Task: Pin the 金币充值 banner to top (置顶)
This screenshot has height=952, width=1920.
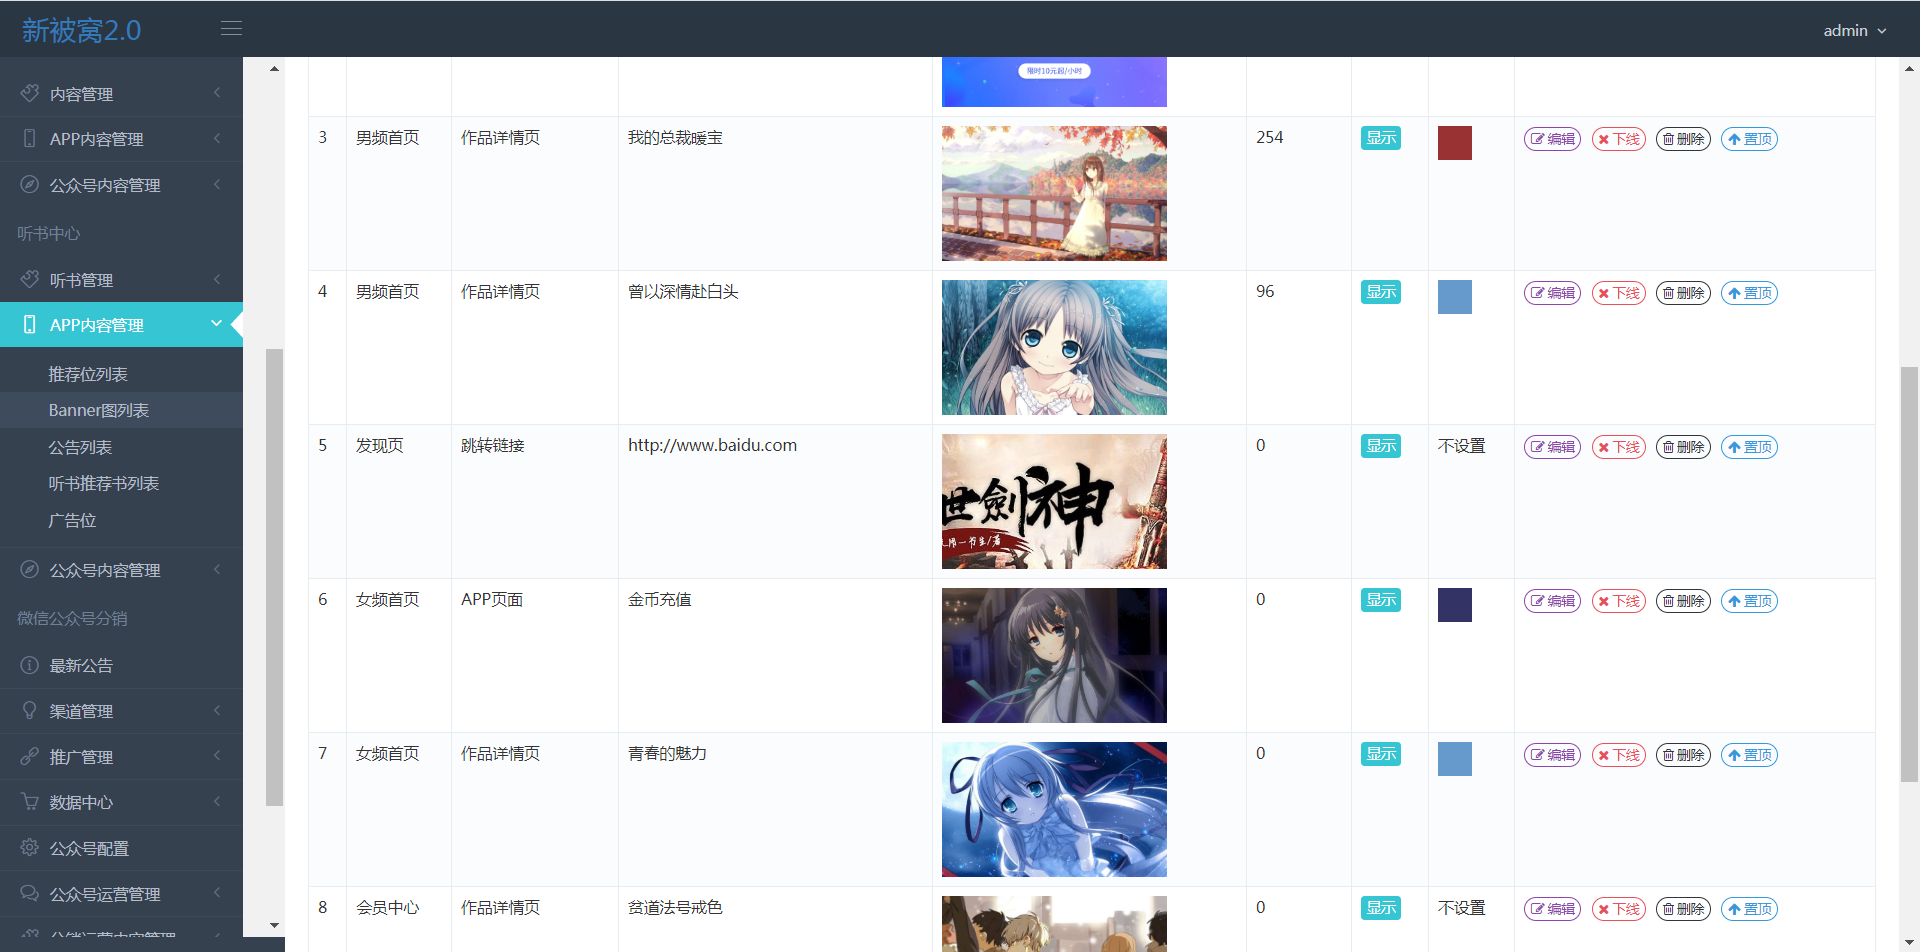Action: pyautogui.click(x=1749, y=601)
